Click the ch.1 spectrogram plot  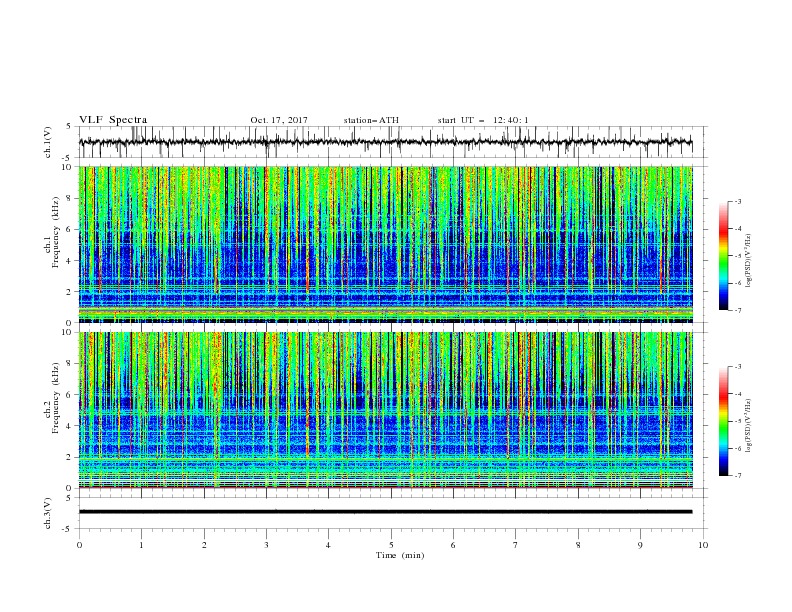(386, 244)
